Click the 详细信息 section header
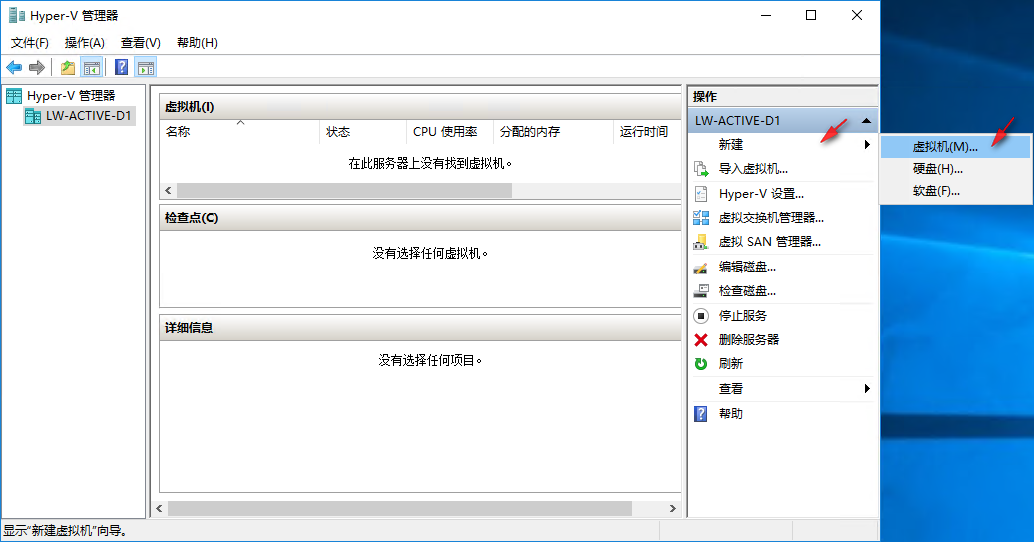The width and height of the screenshot is (1034, 542). click(420, 328)
